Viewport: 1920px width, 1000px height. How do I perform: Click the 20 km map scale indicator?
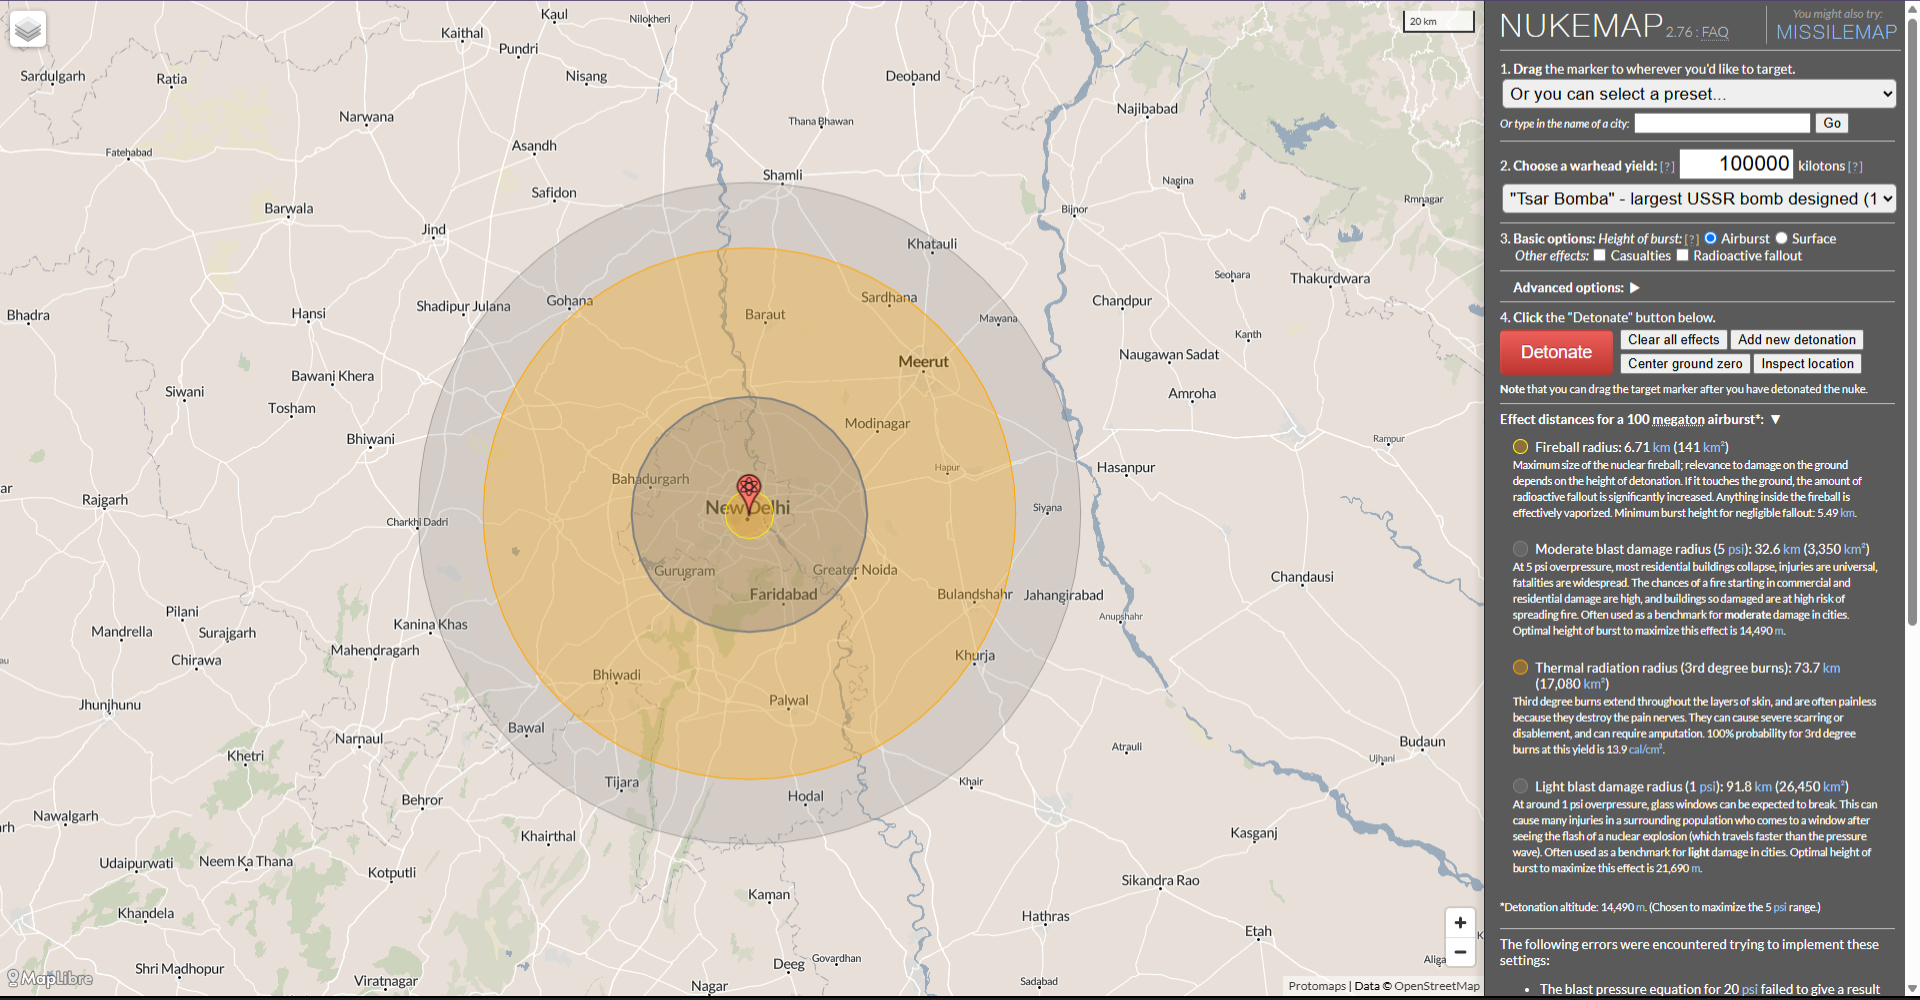(1439, 21)
